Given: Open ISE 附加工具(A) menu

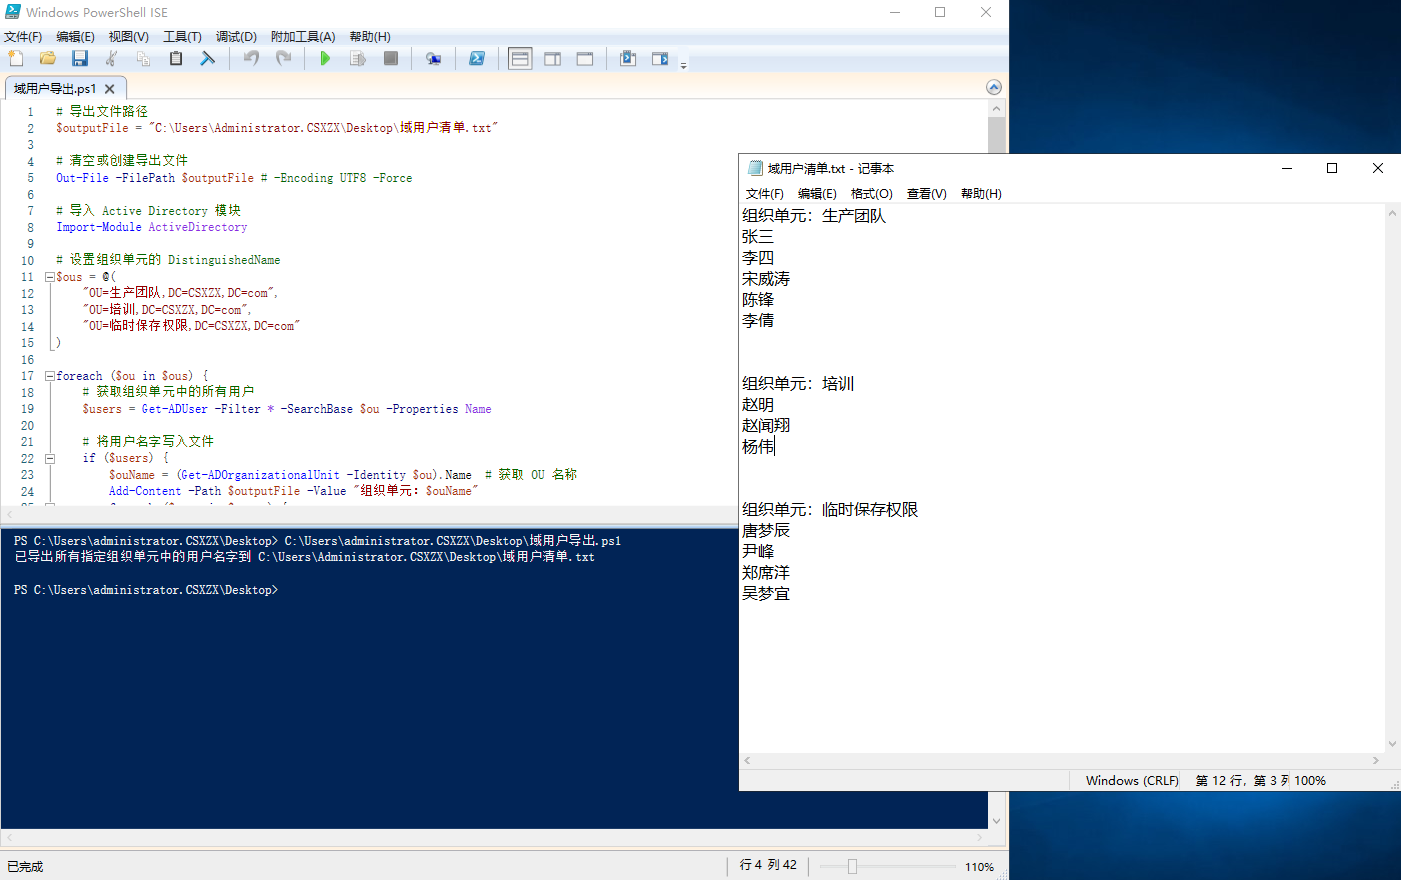Looking at the screenshot, I should [x=303, y=37].
